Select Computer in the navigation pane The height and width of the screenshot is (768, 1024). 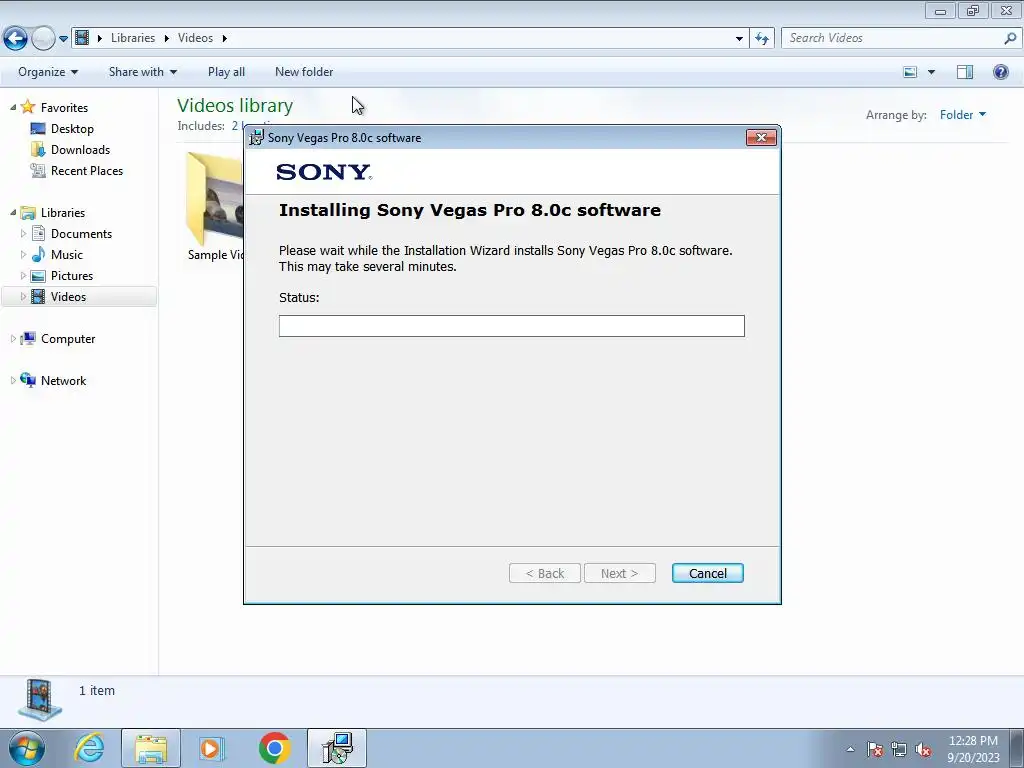tap(68, 339)
